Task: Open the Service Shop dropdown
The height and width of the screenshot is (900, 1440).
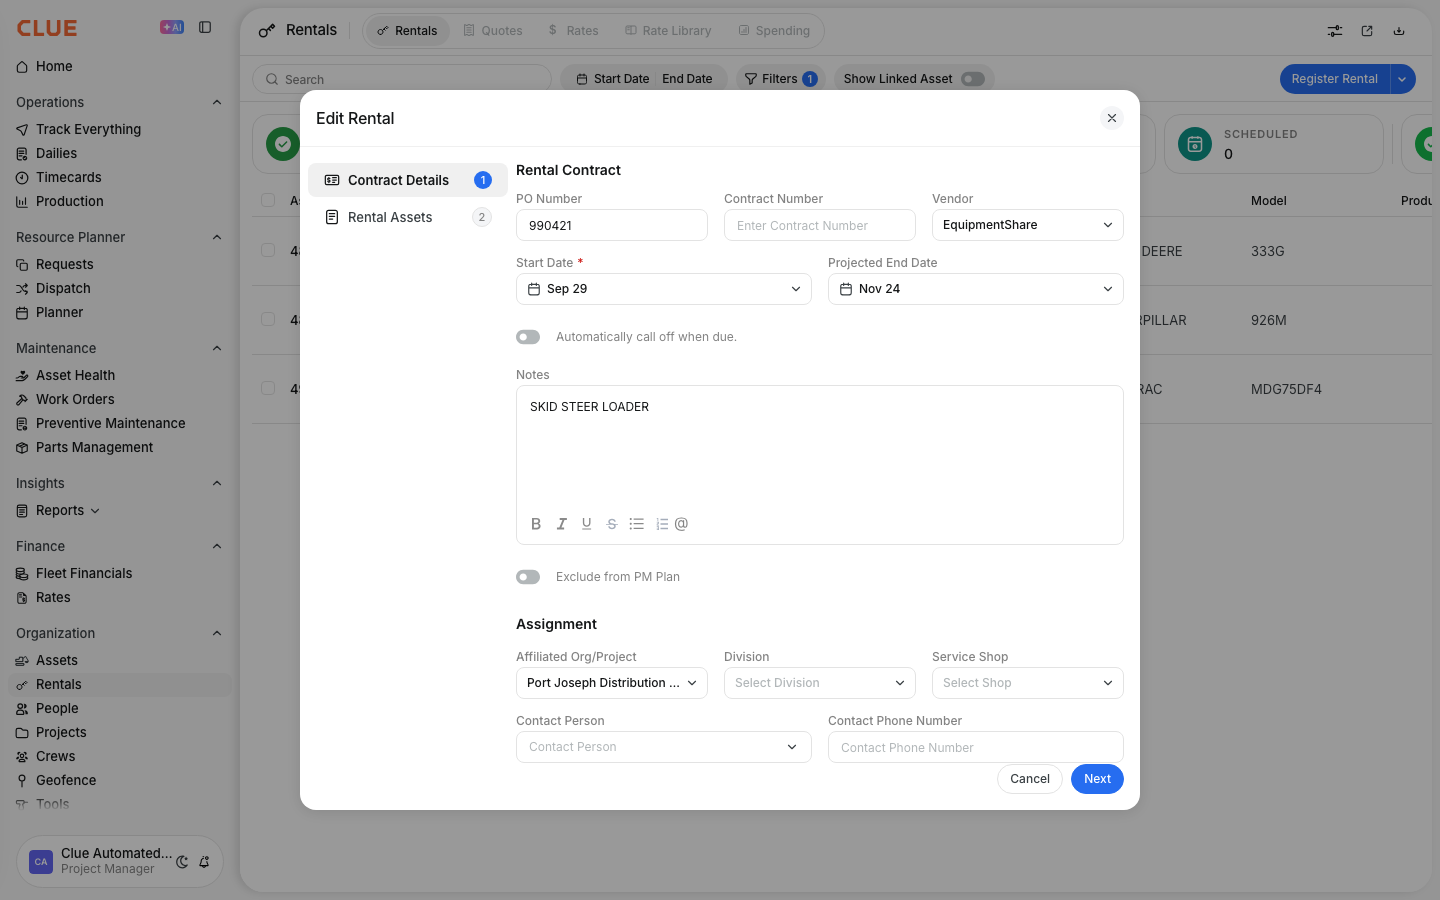Action: point(1028,683)
